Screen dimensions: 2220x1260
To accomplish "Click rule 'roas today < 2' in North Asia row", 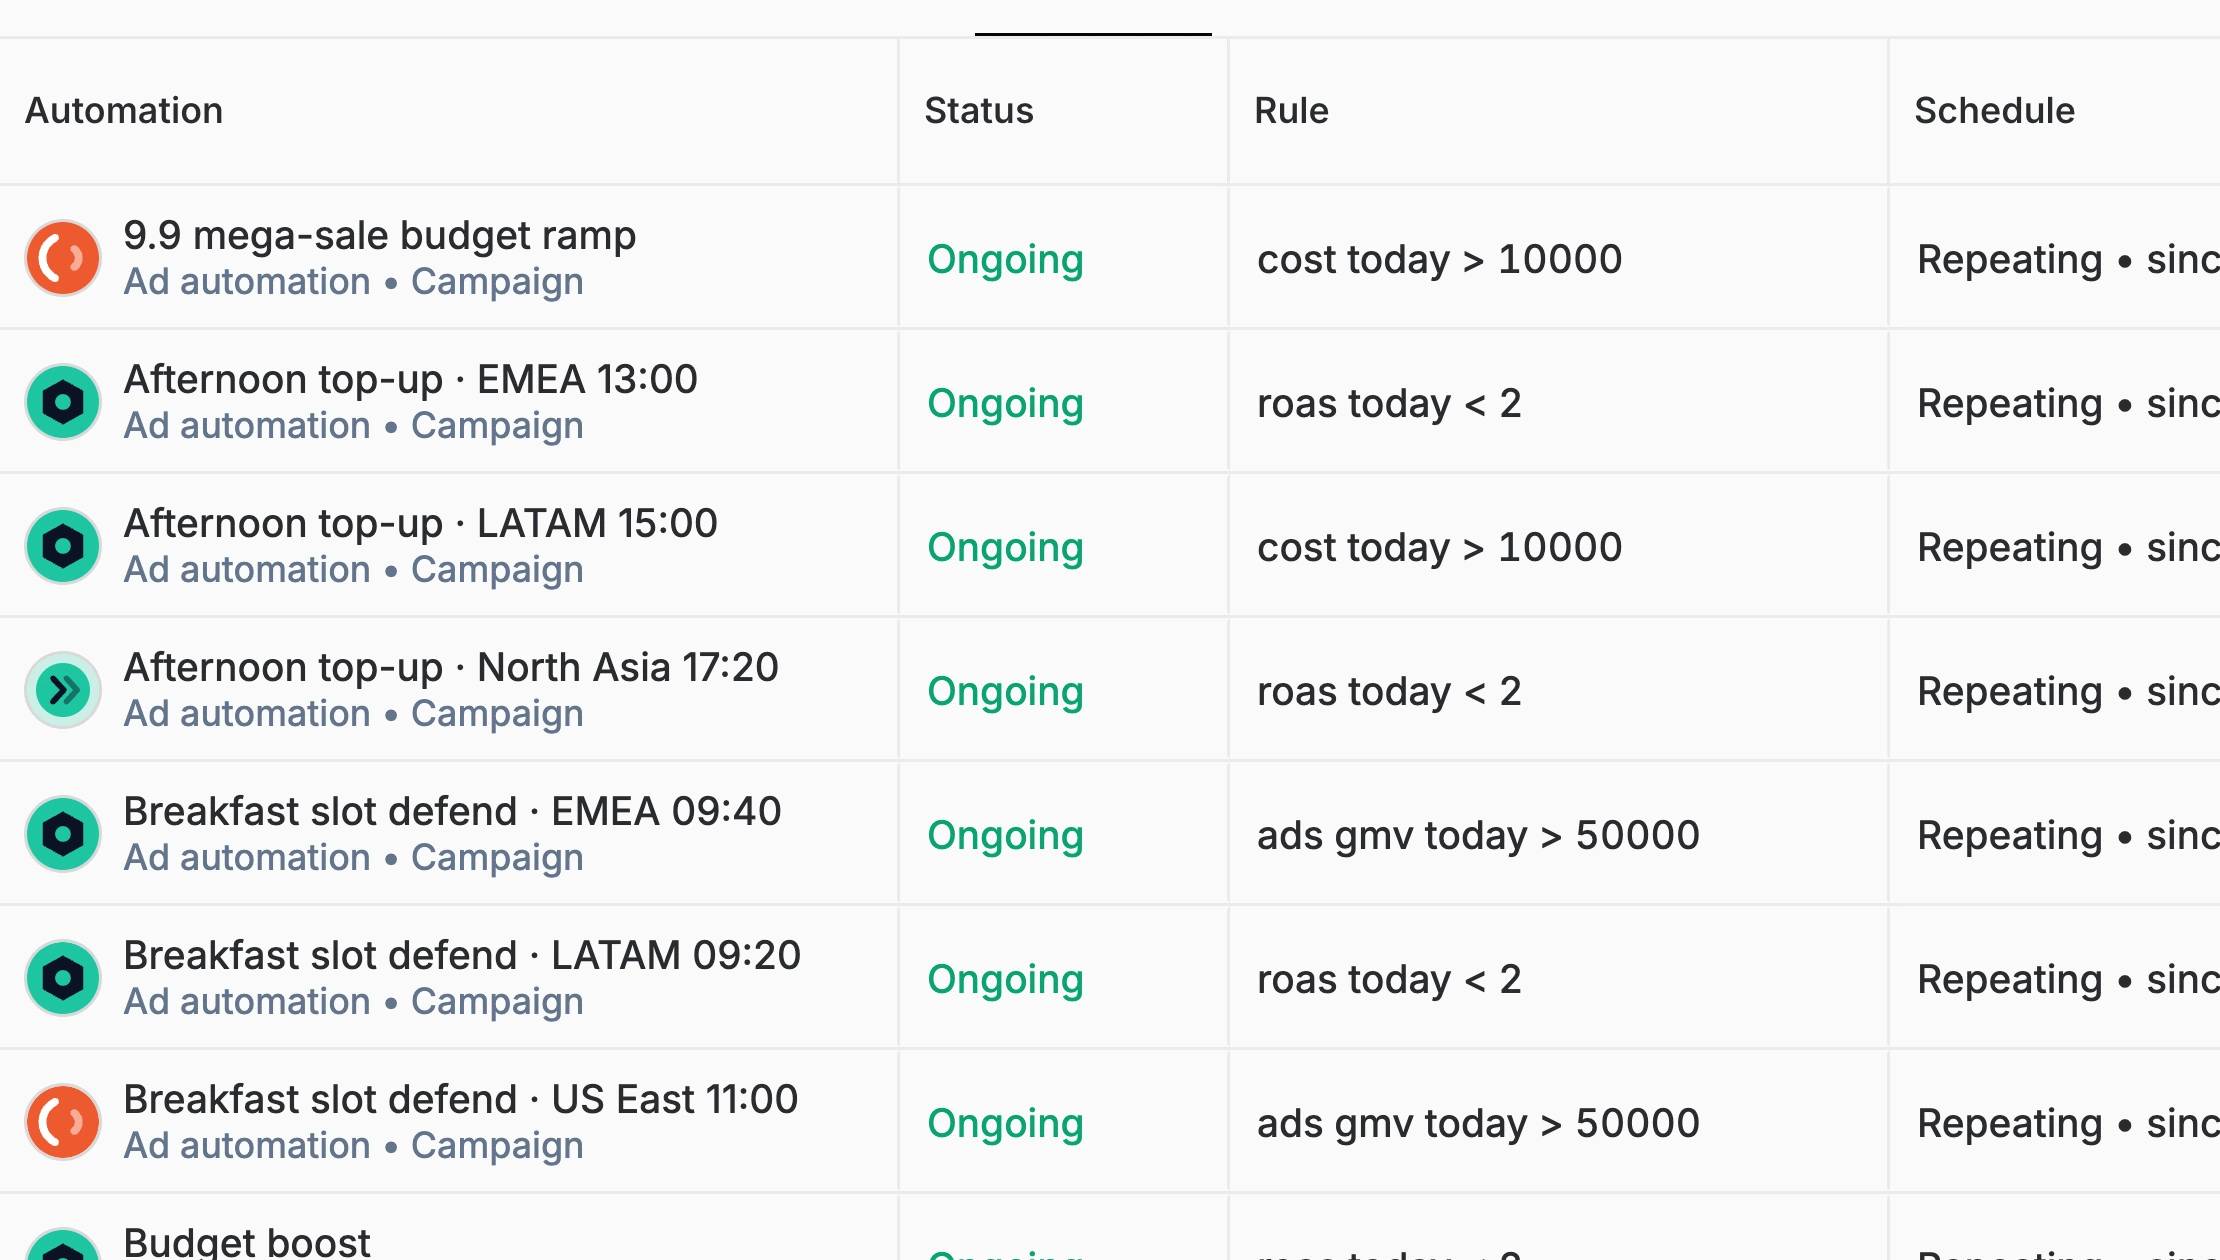I will (x=1390, y=692).
